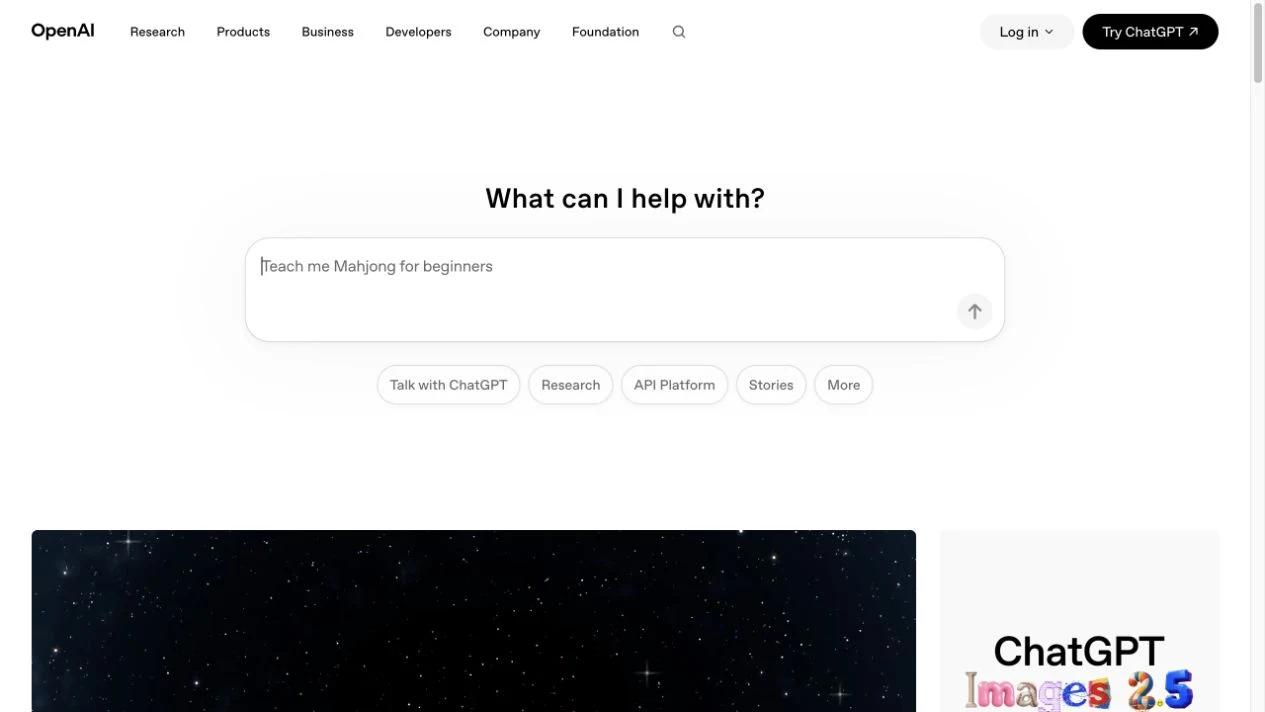The image size is (1265, 712).
Task: Open the Products nav menu
Action: point(243,32)
